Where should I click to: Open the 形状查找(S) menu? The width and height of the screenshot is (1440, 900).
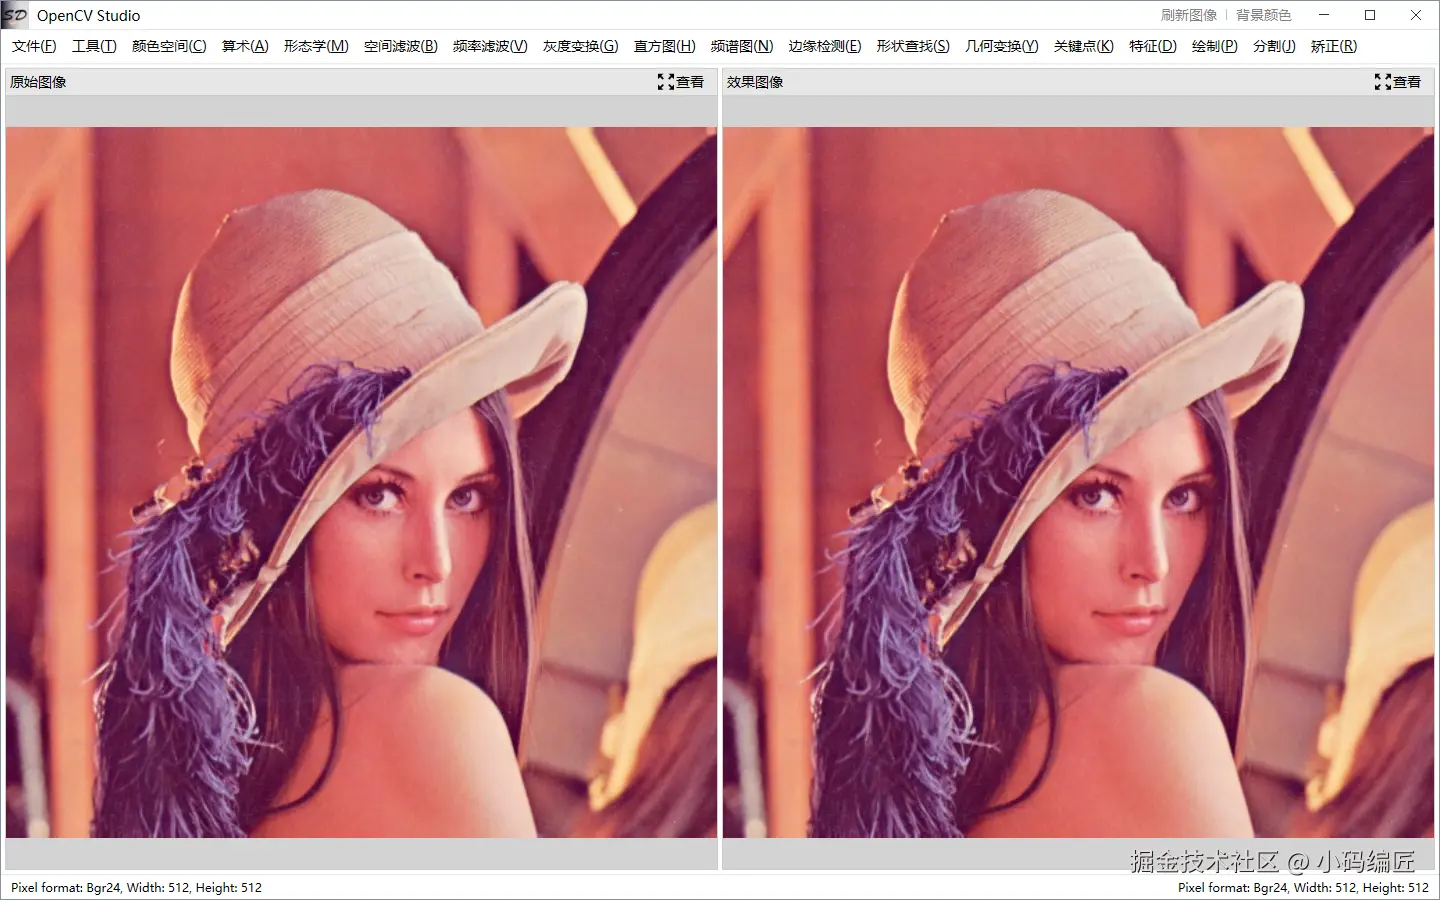(913, 46)
